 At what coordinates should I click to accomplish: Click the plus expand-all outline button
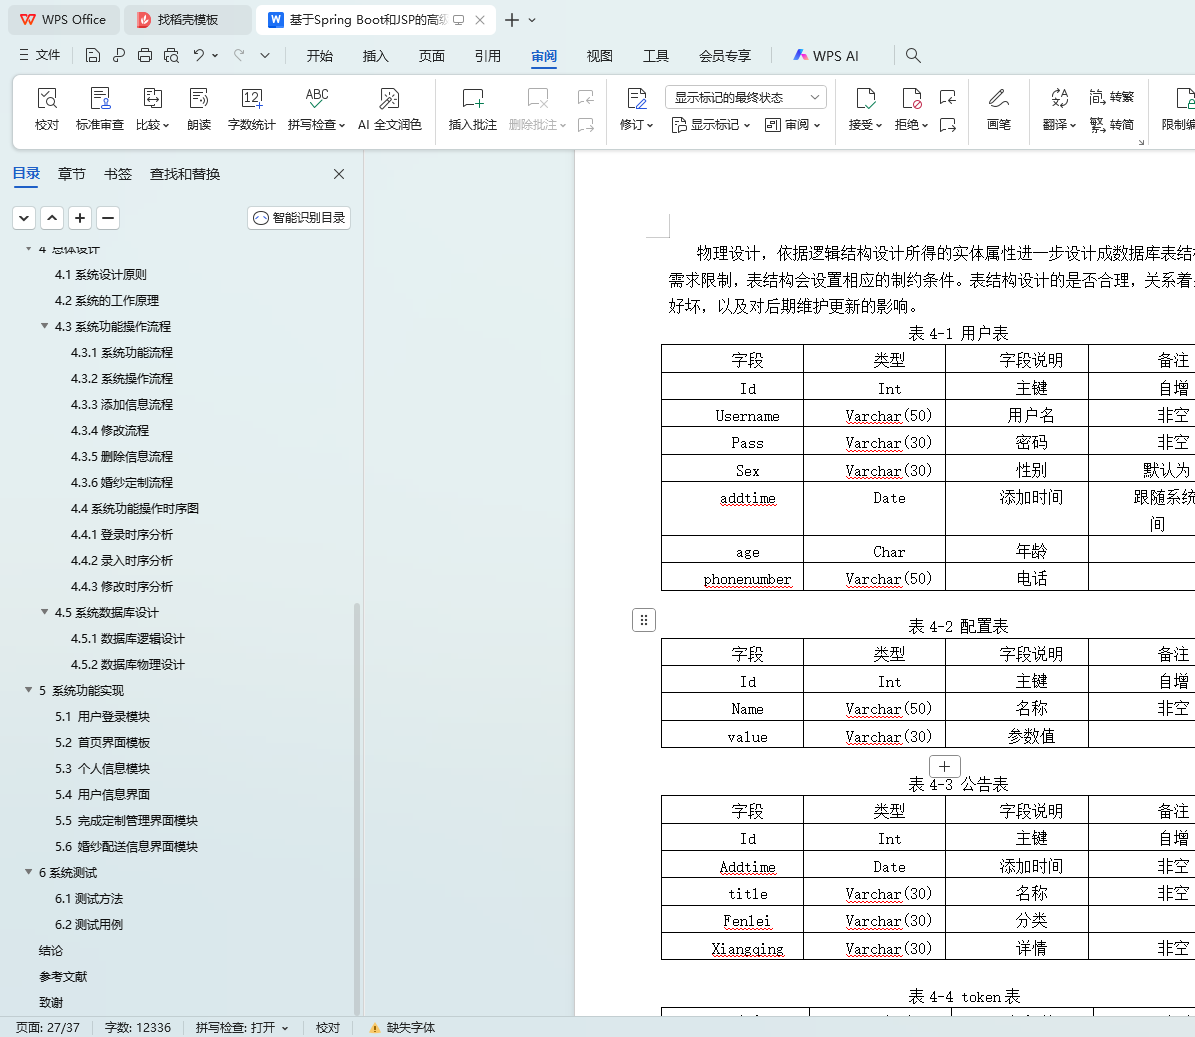[x=80, y=218]
